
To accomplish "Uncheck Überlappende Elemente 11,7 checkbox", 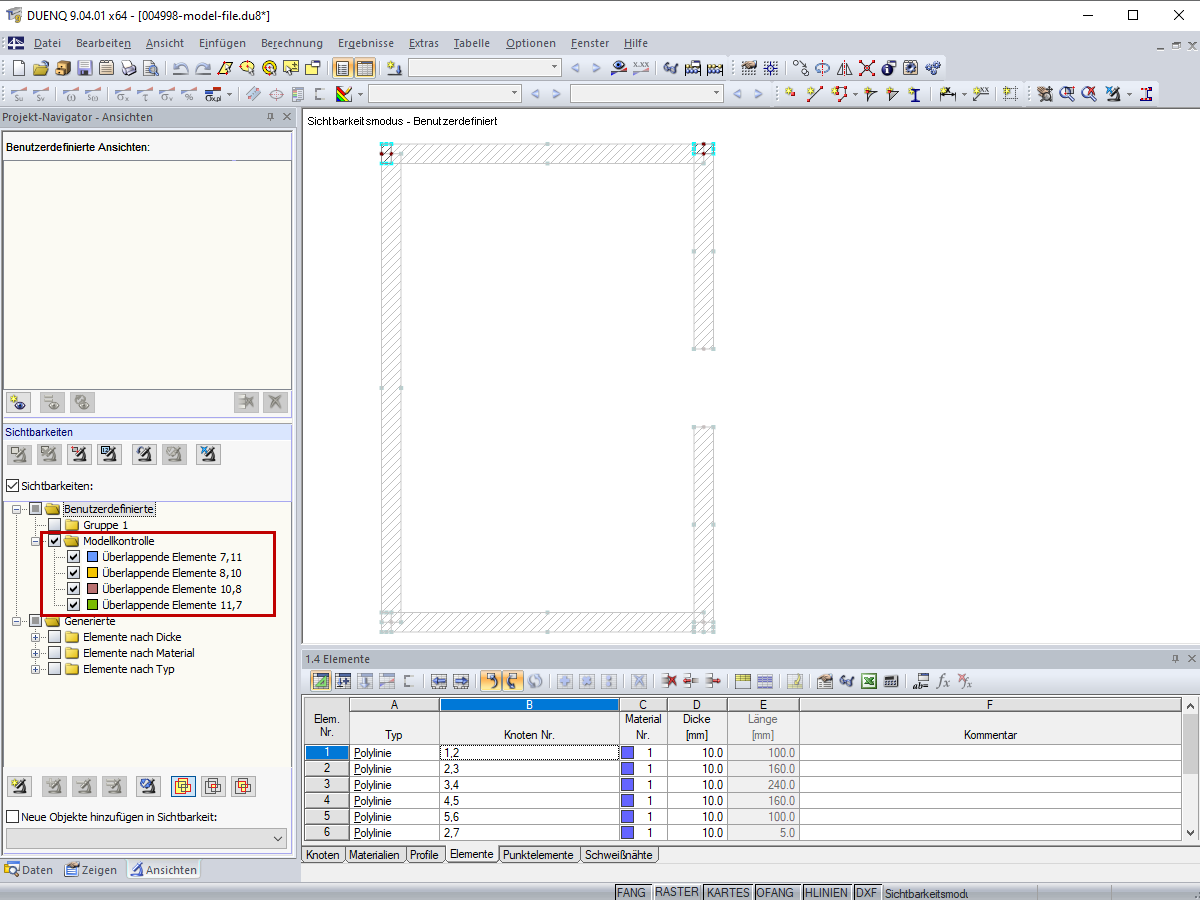I will click(73, 605).
